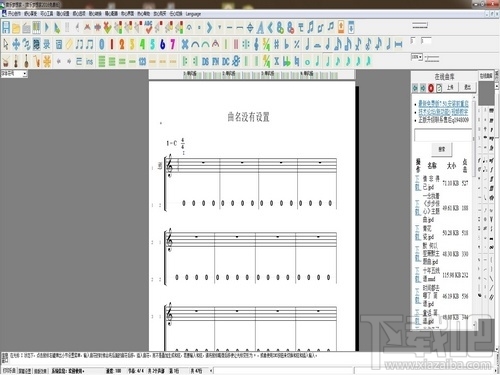Click the search text field in library panel
This screenshot has height=375, width=500.
coord(443,135)
